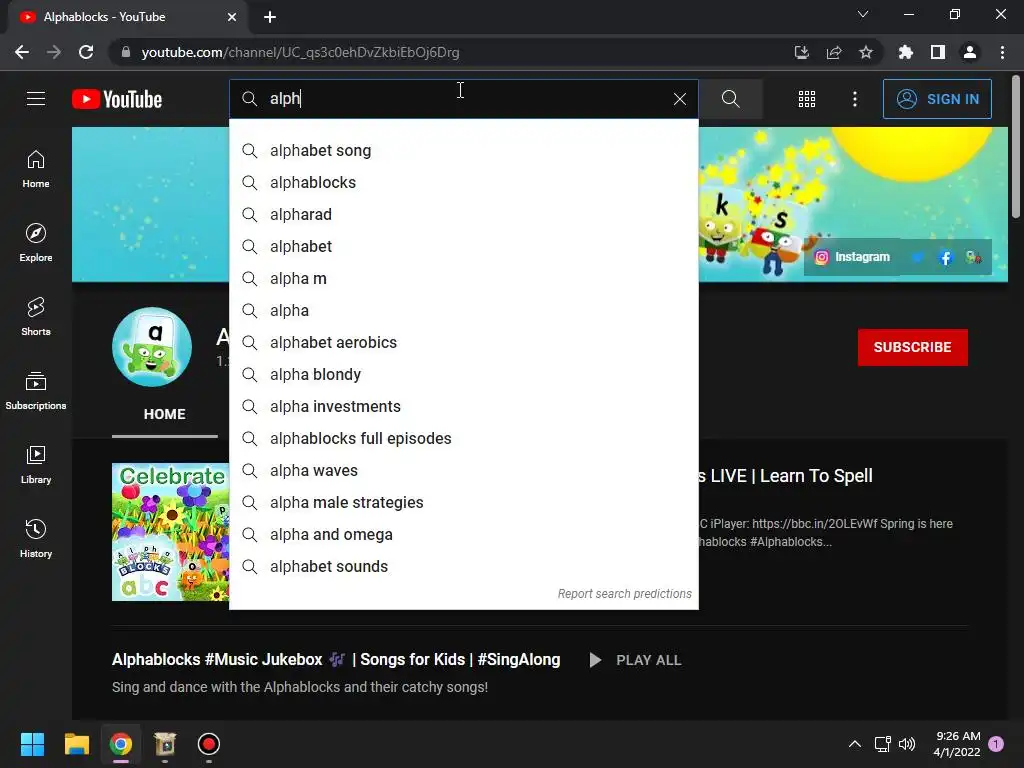Choose 'alpha waves' suggestion
The height and width of the screenshot is (768, 1024).
pos(464,470)
